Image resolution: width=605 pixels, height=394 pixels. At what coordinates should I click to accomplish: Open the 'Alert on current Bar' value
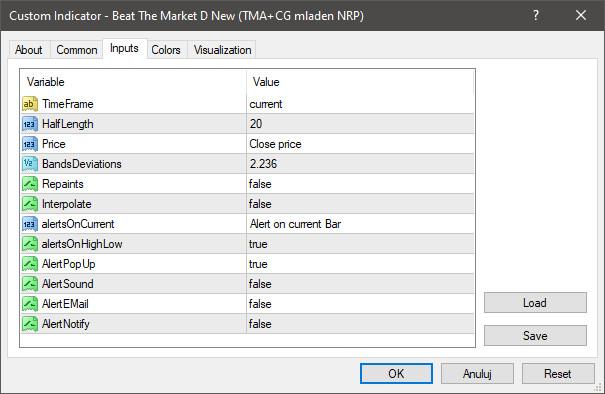click(360, 224)
